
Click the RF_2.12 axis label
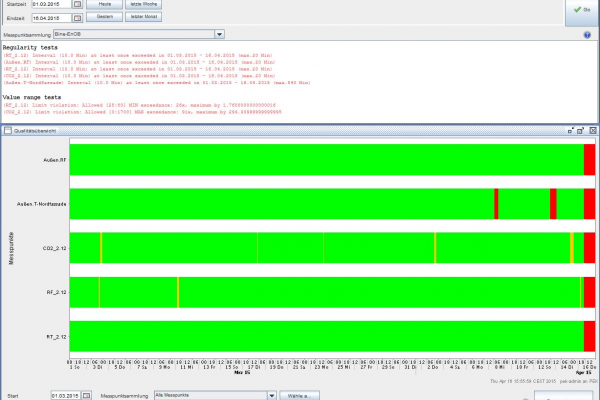pyautogui.click(x=56, y=292)
